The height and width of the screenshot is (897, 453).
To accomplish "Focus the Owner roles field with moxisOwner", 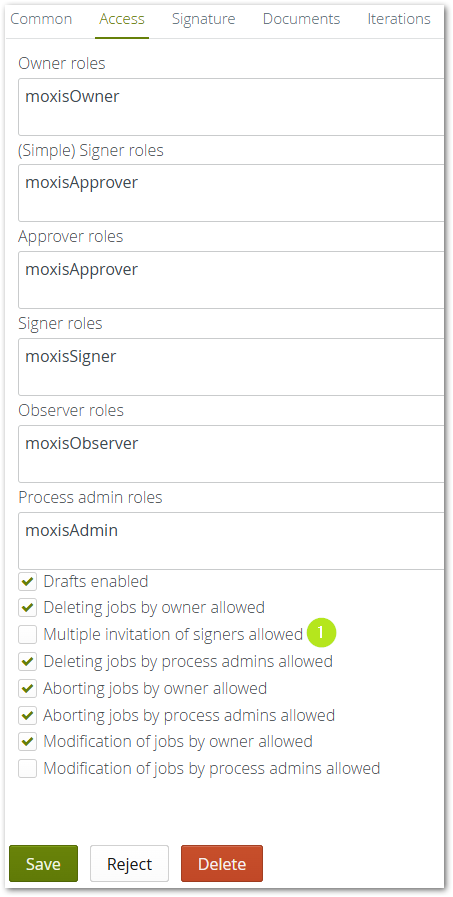I will 231,107.
